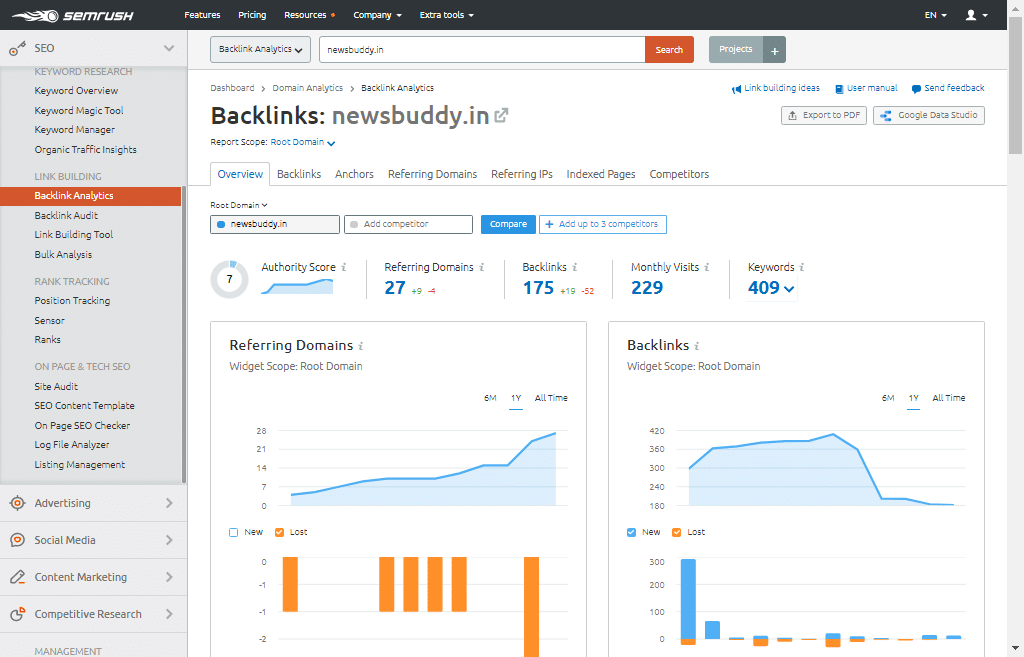
Task: Open newsbuddy.in via the external link icon
Action: point(500,113)
